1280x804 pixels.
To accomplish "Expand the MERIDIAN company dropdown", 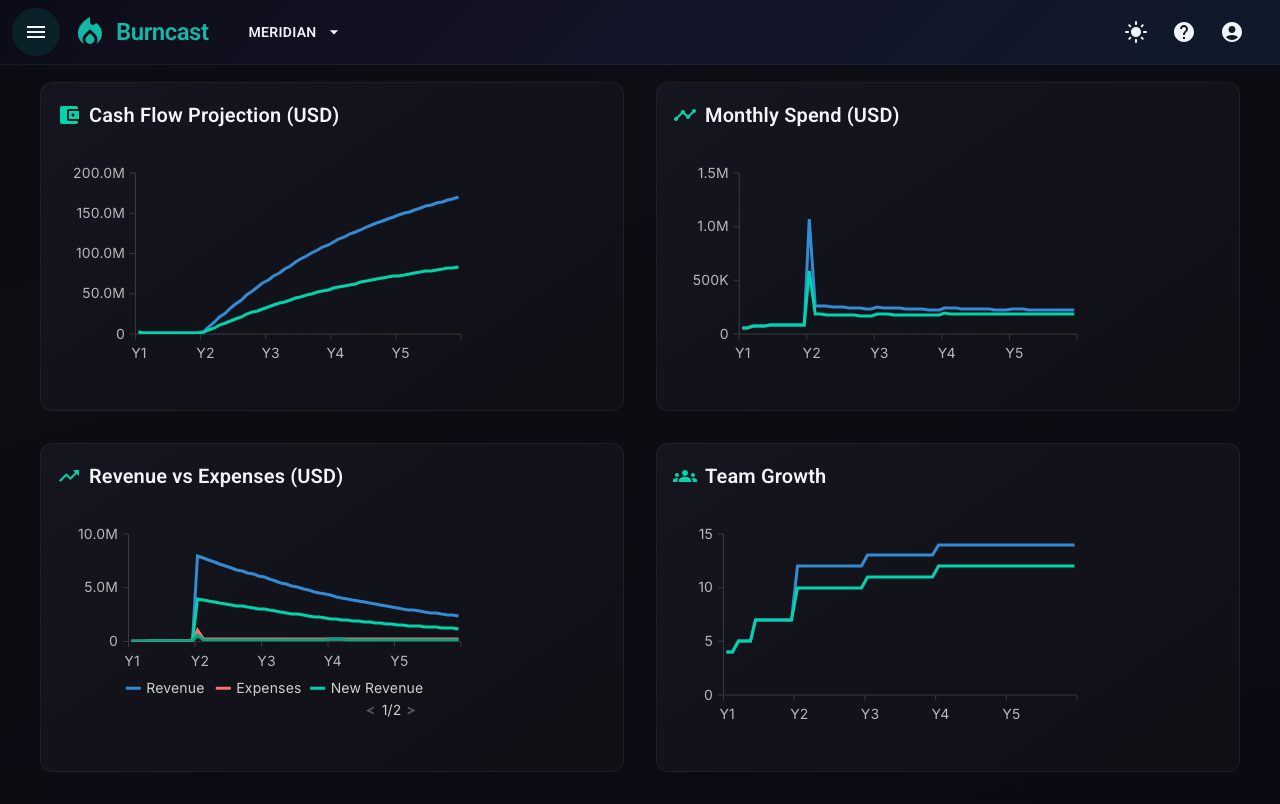I will tap(294, 32).
